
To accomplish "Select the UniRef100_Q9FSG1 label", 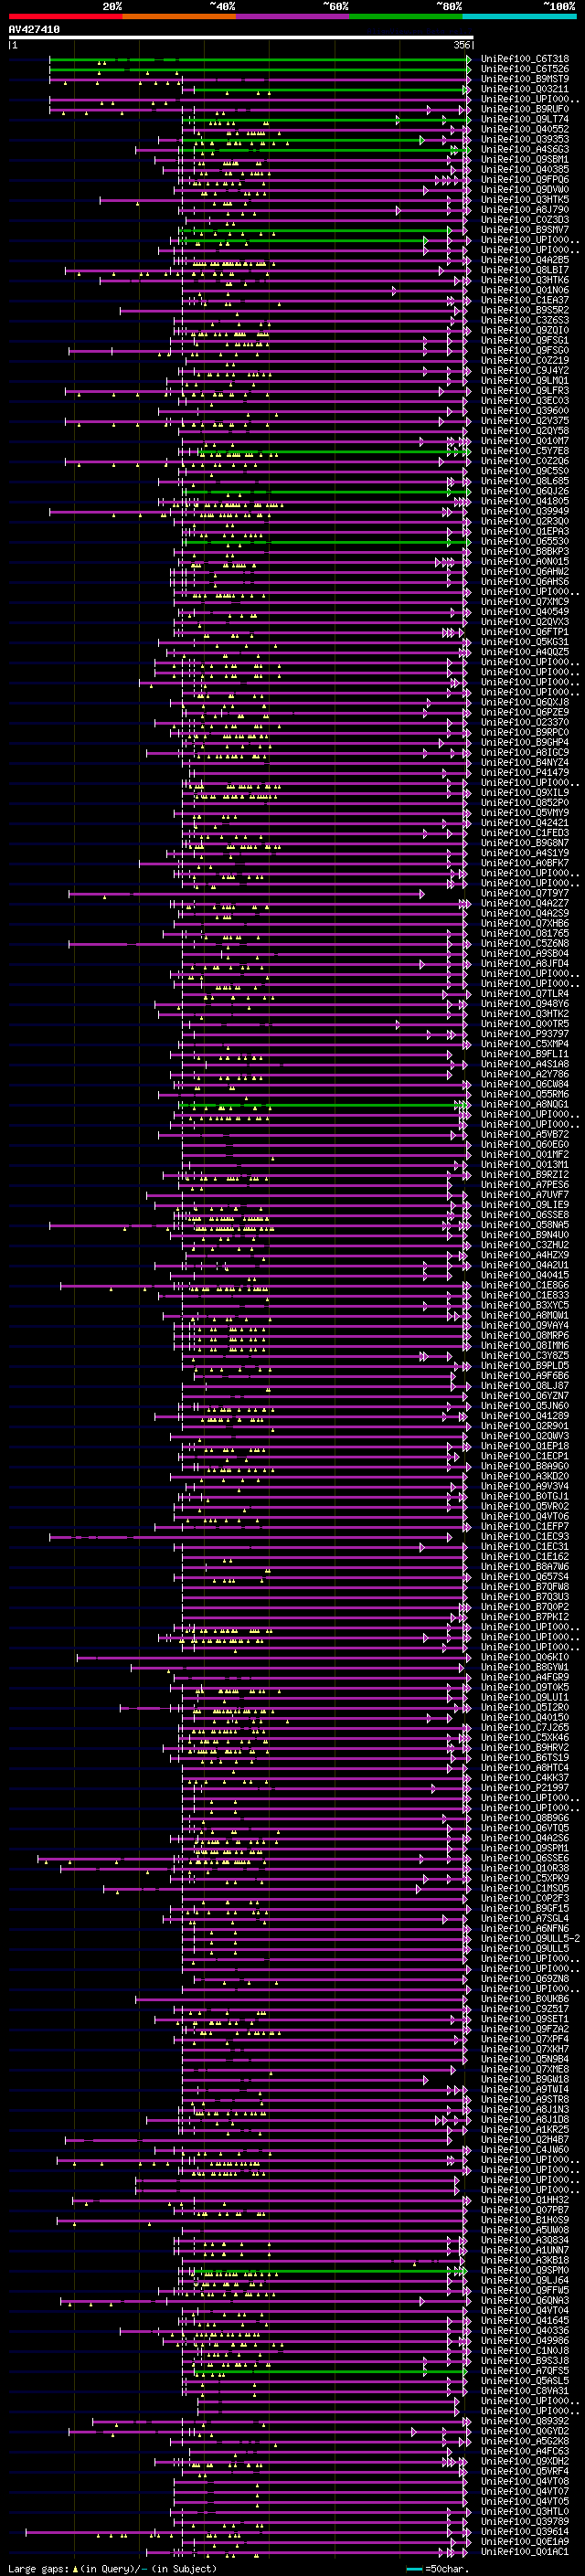I will (x=525, y=340).
